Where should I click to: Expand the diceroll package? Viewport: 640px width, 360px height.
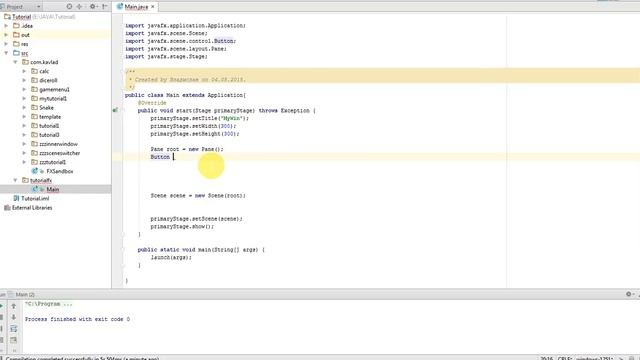pyautogui.click(x=24, y=80)
